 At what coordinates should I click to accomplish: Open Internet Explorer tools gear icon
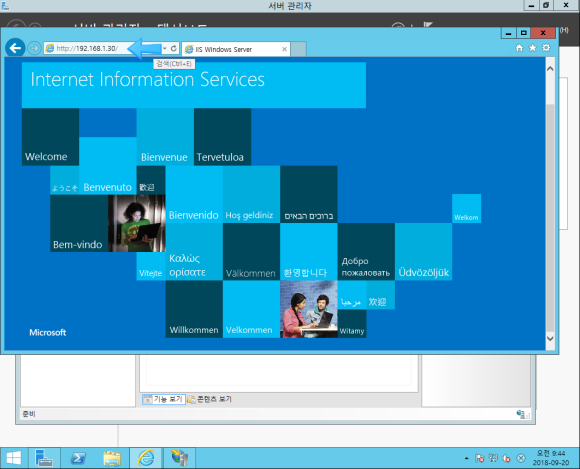pyautogui.click(x=546, y=48)
